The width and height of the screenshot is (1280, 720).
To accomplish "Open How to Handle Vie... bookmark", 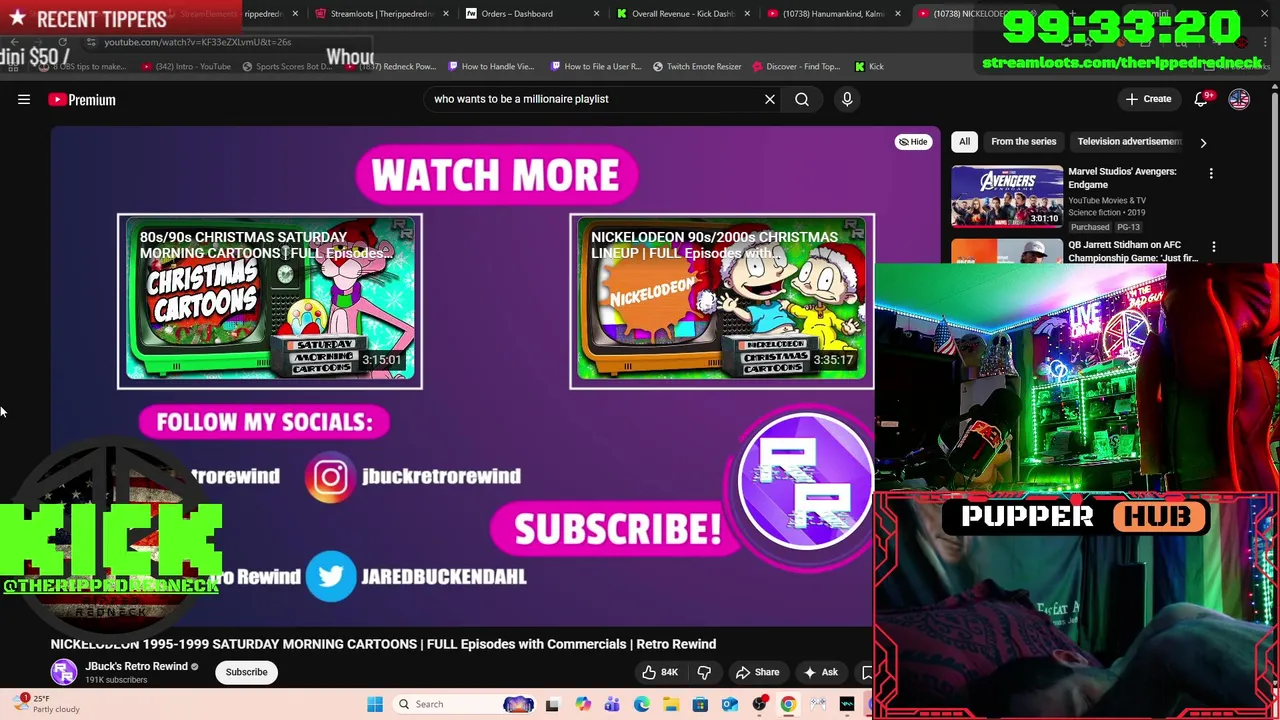I will [x=491, y=66].
